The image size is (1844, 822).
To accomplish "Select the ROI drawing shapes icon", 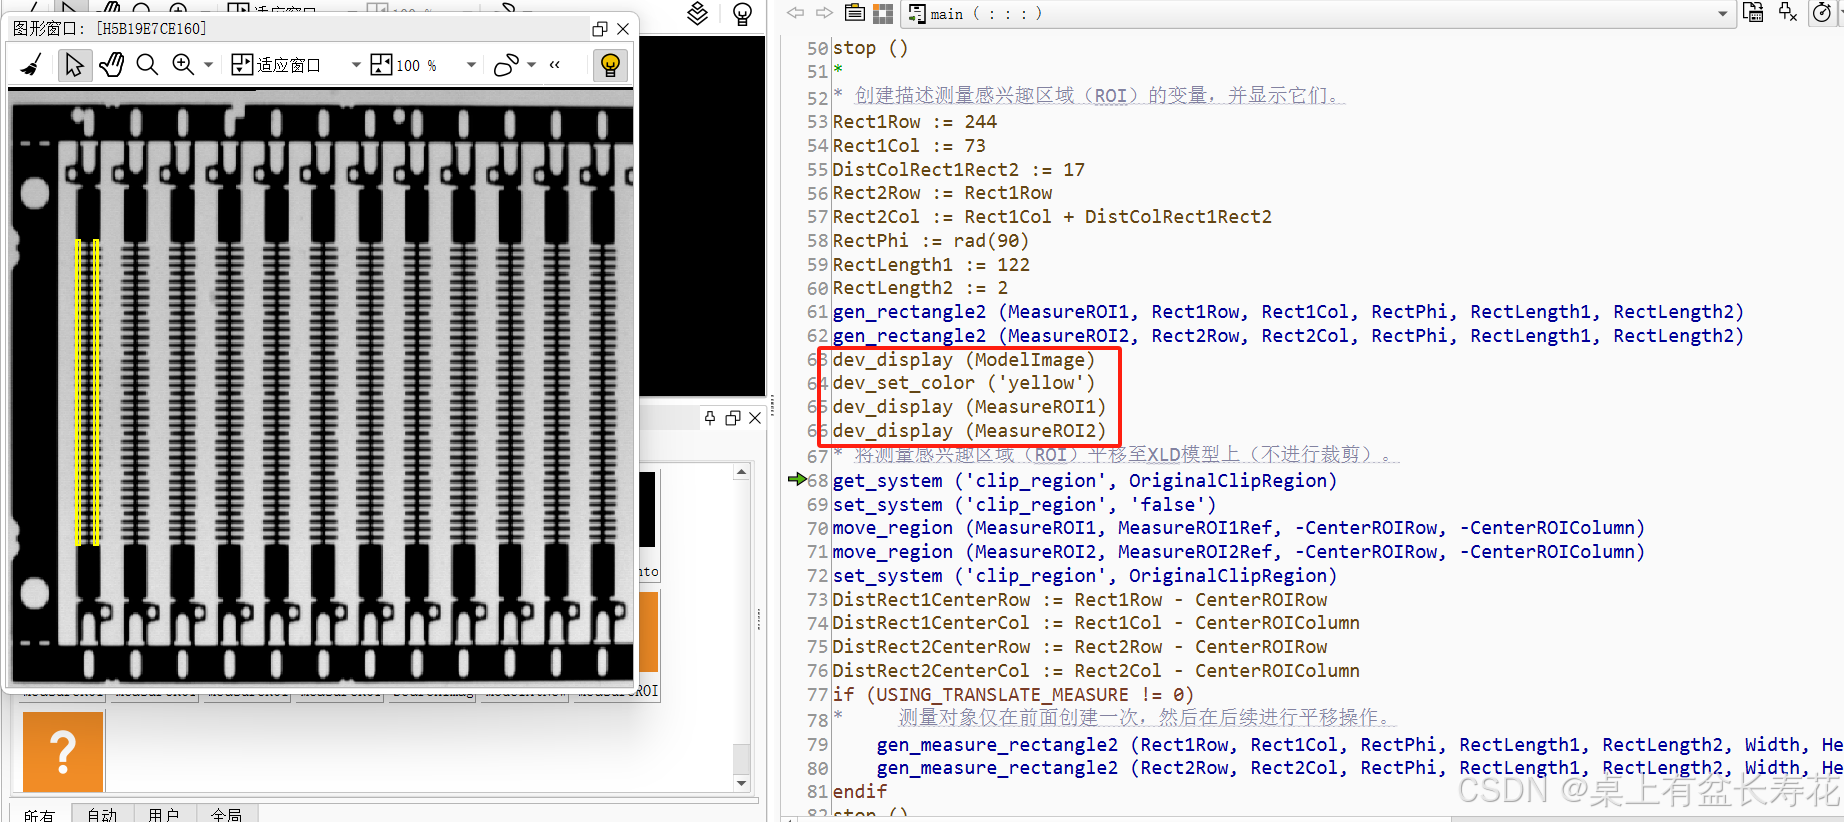I will (x=506, y=65).
